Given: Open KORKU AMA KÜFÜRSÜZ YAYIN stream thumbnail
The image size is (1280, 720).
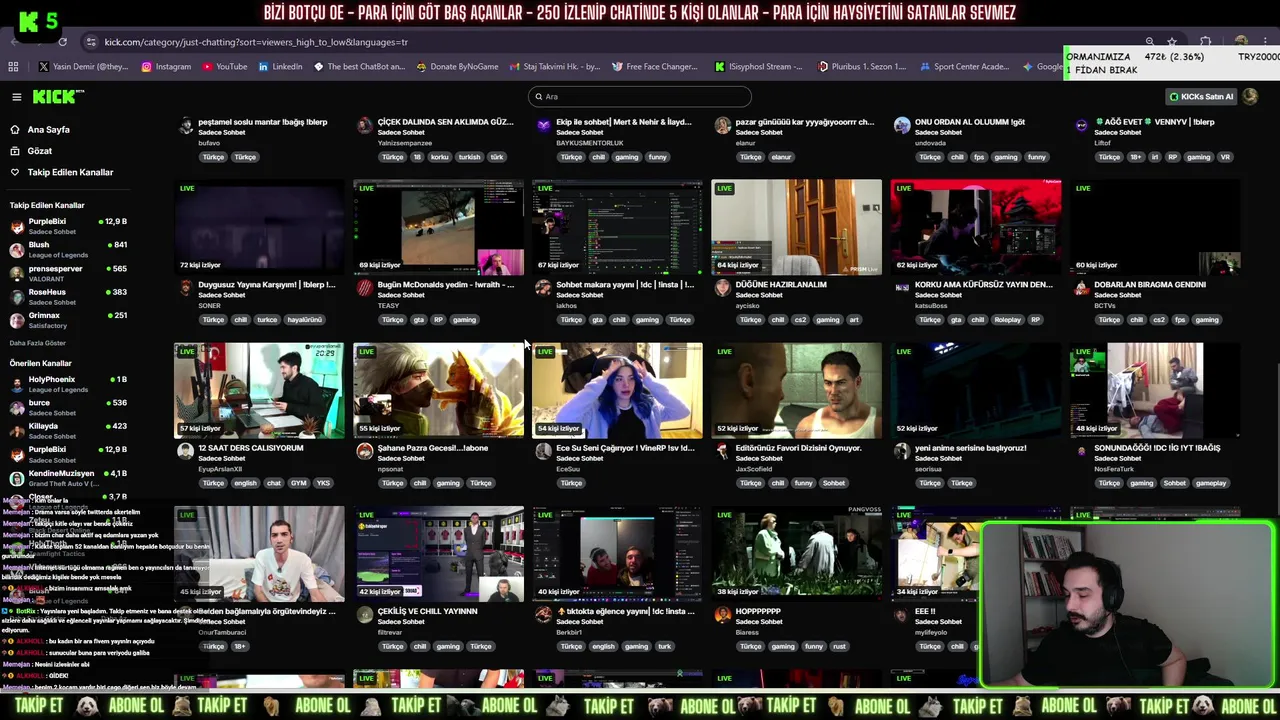Looking at the screenshot, I should (976, 227).
